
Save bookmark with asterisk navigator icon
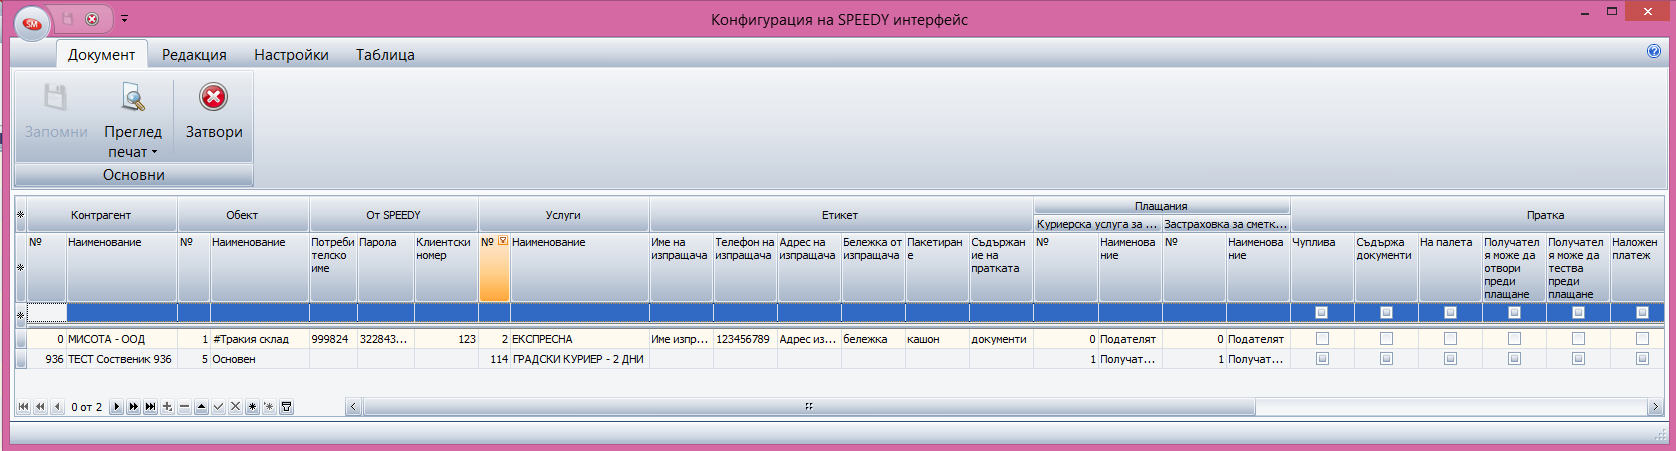(x=252, y=407)
